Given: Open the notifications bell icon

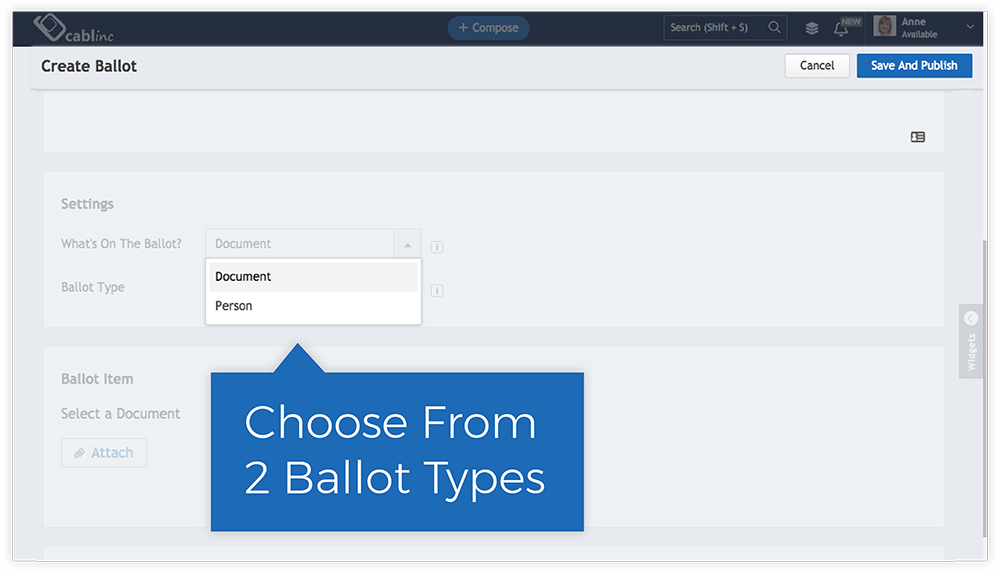Looking at the screenshot, I should pos(841,29).
